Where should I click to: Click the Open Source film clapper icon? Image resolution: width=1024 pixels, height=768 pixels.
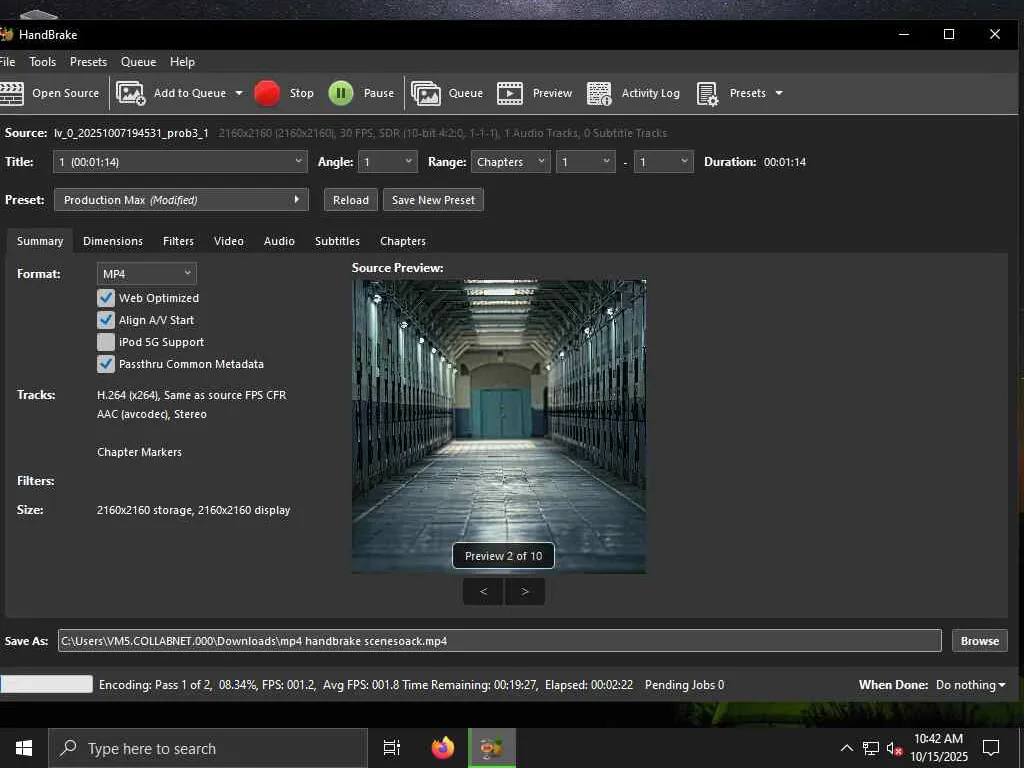pos(12,93)
